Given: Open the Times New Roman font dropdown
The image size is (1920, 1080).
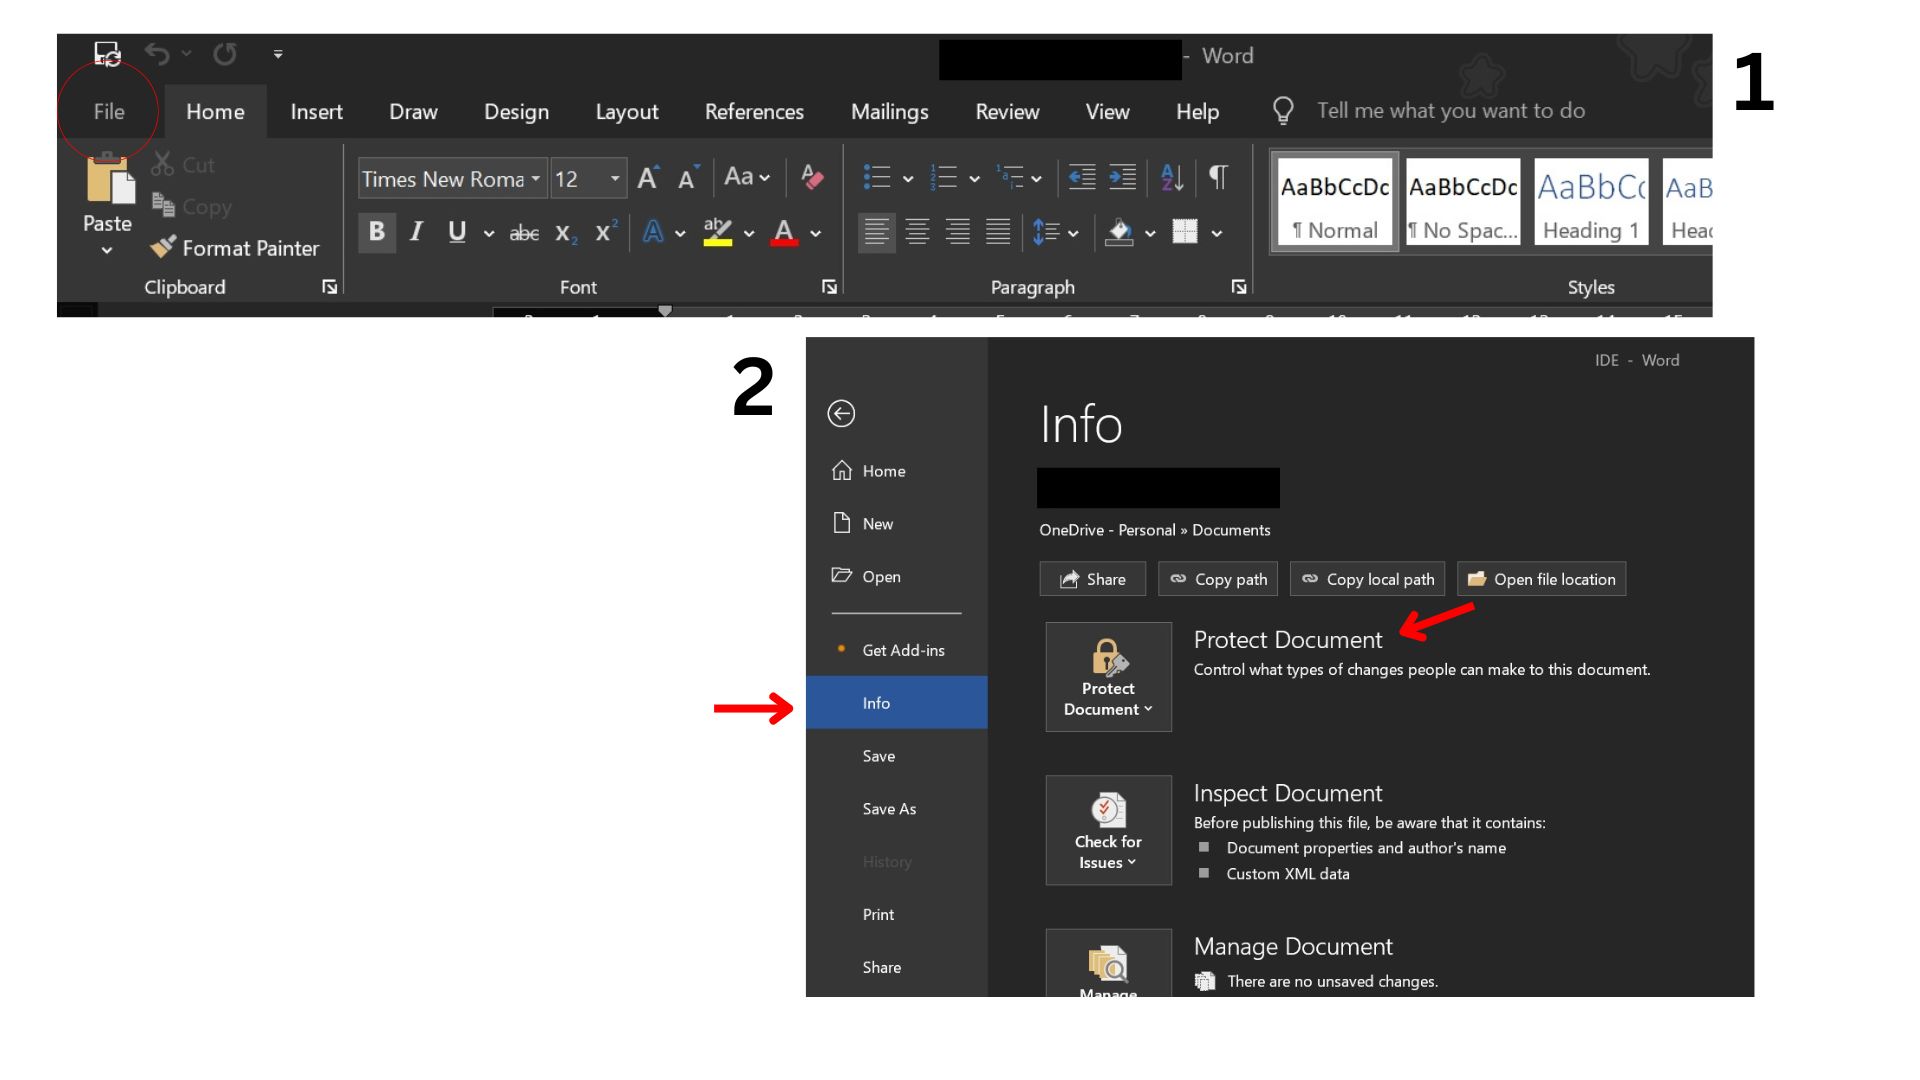Looking at the screenshot, I should [536, 179].
